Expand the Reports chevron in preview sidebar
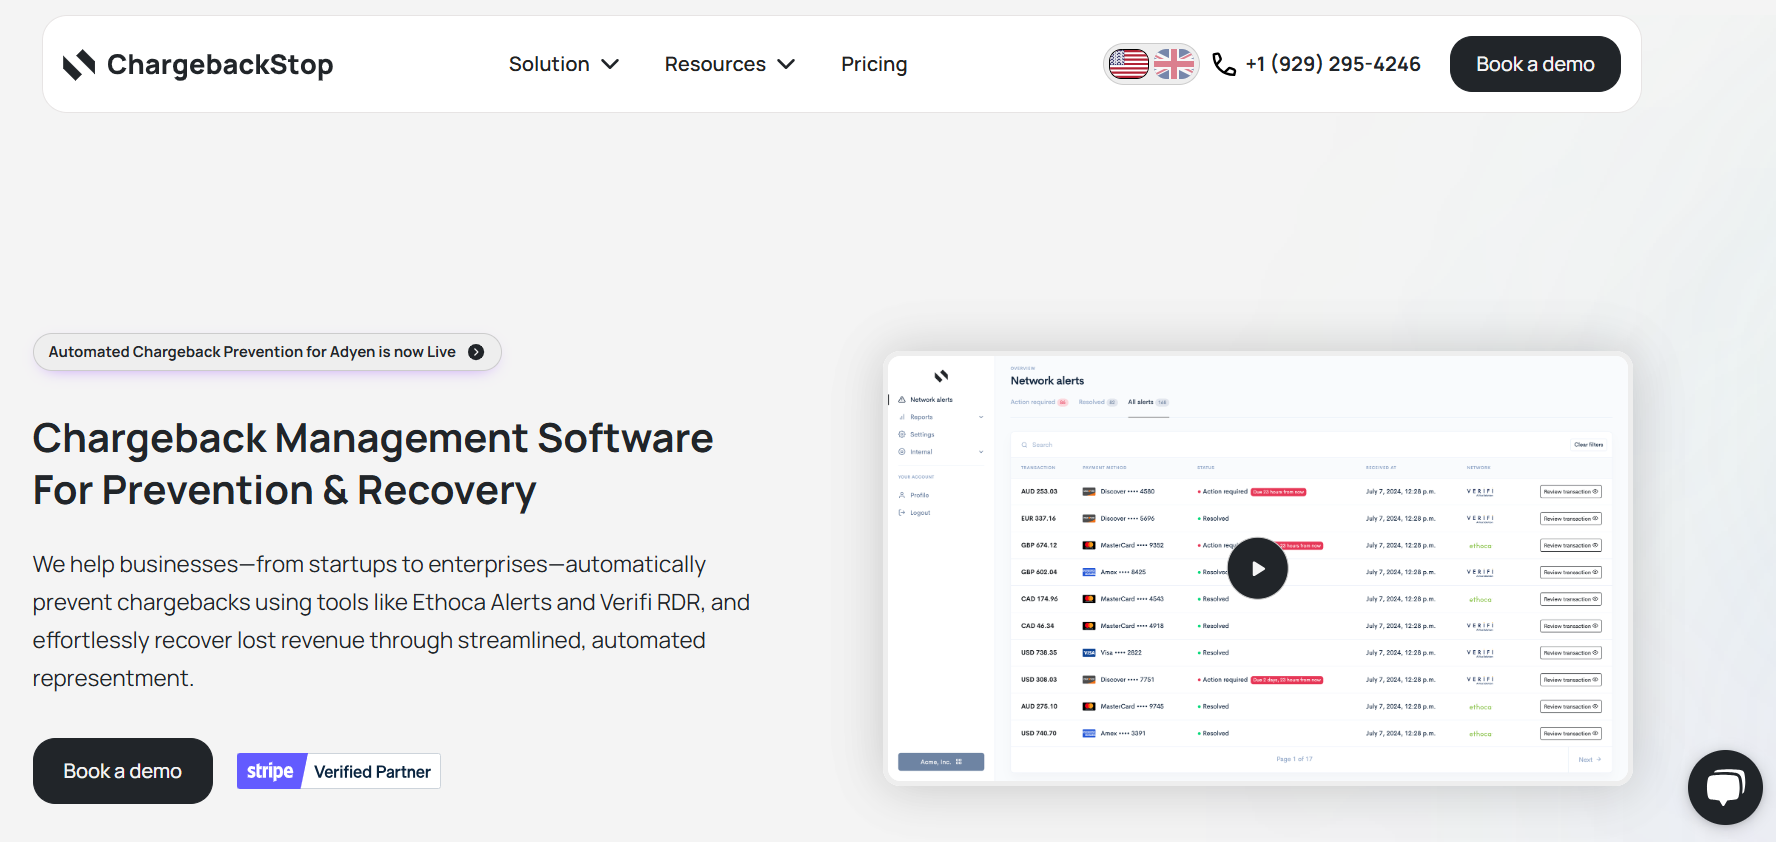Image resolution: width=1776 pixels, height=842 pixels. click(x=981, y=417)
